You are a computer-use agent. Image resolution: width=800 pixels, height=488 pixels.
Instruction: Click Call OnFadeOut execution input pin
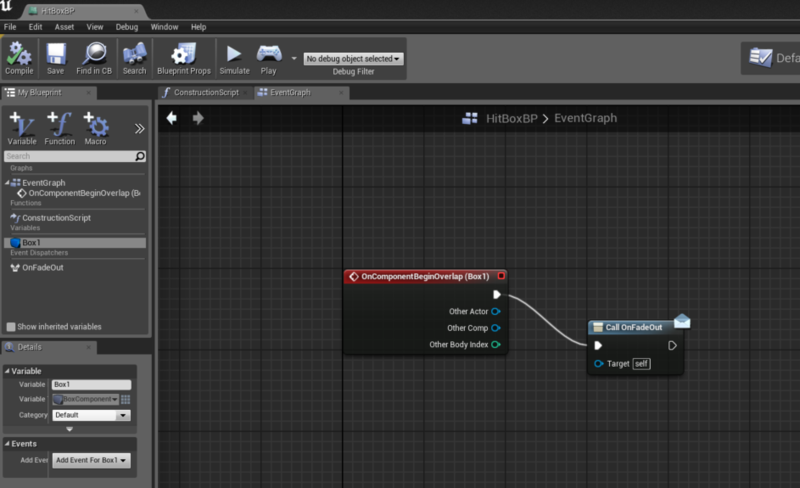coord(598,346)
